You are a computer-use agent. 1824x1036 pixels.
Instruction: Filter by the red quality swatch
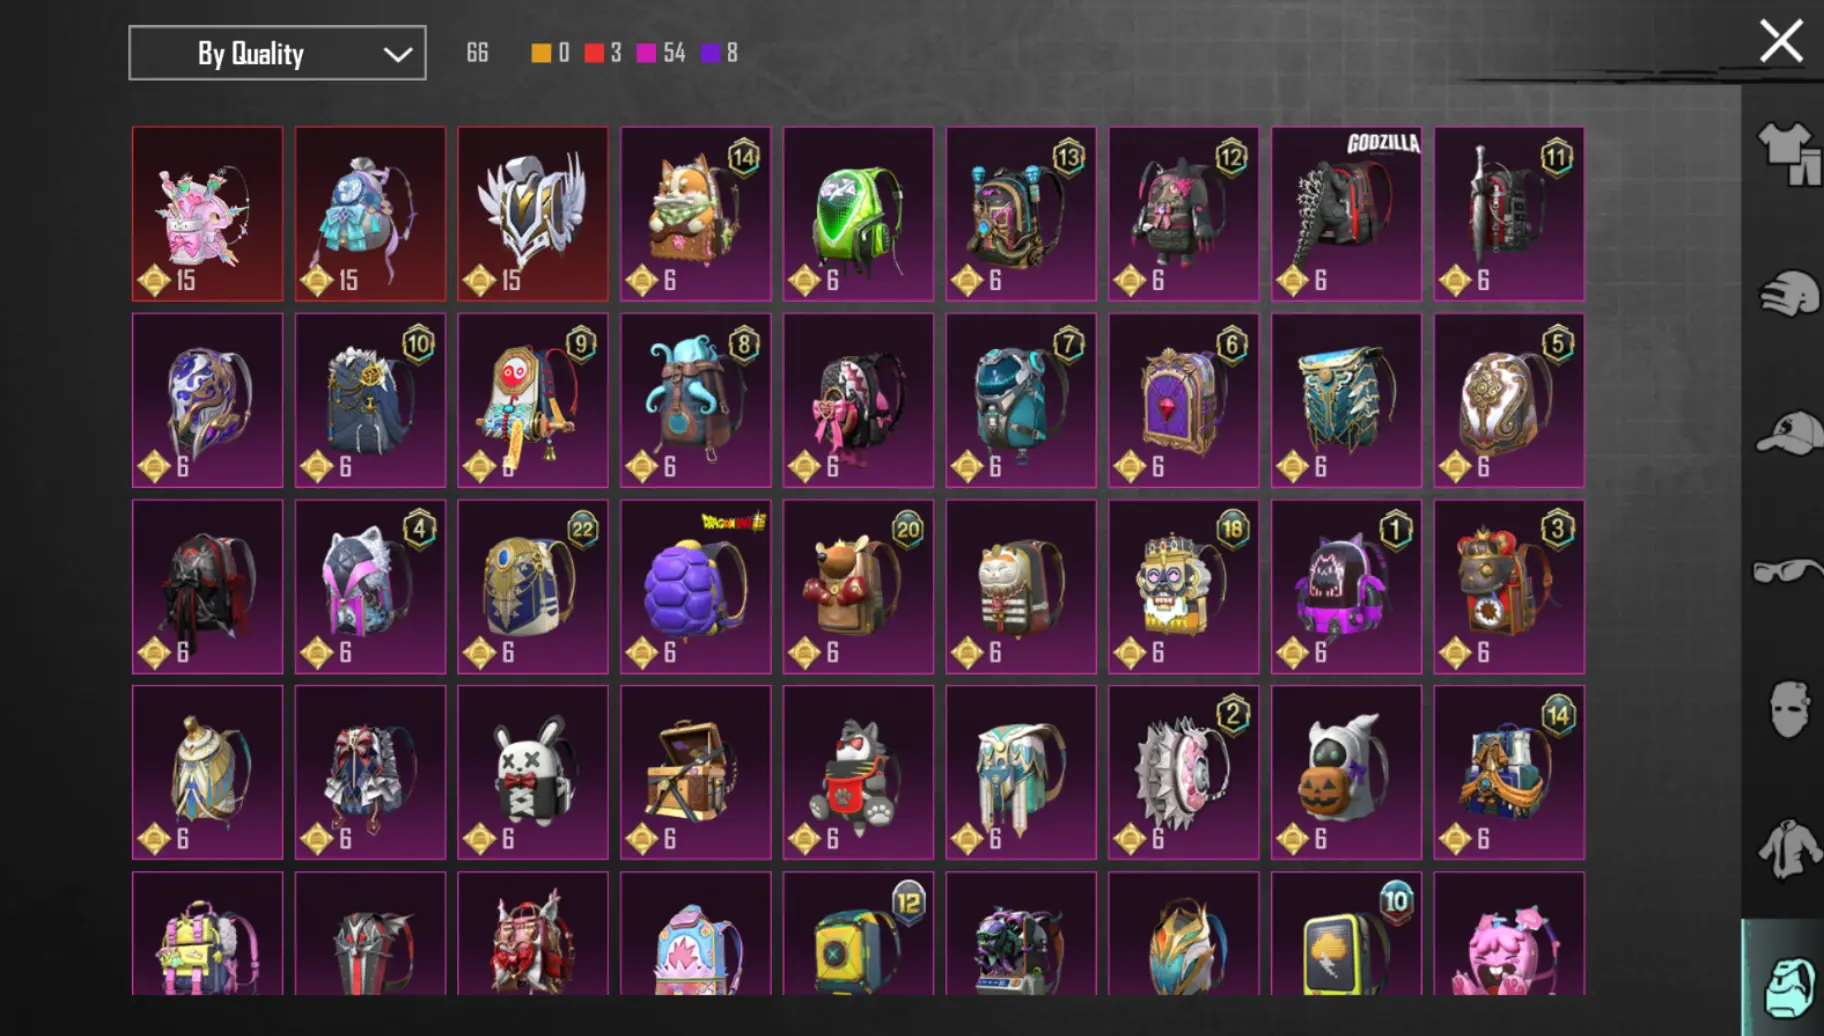pos(594,53)
